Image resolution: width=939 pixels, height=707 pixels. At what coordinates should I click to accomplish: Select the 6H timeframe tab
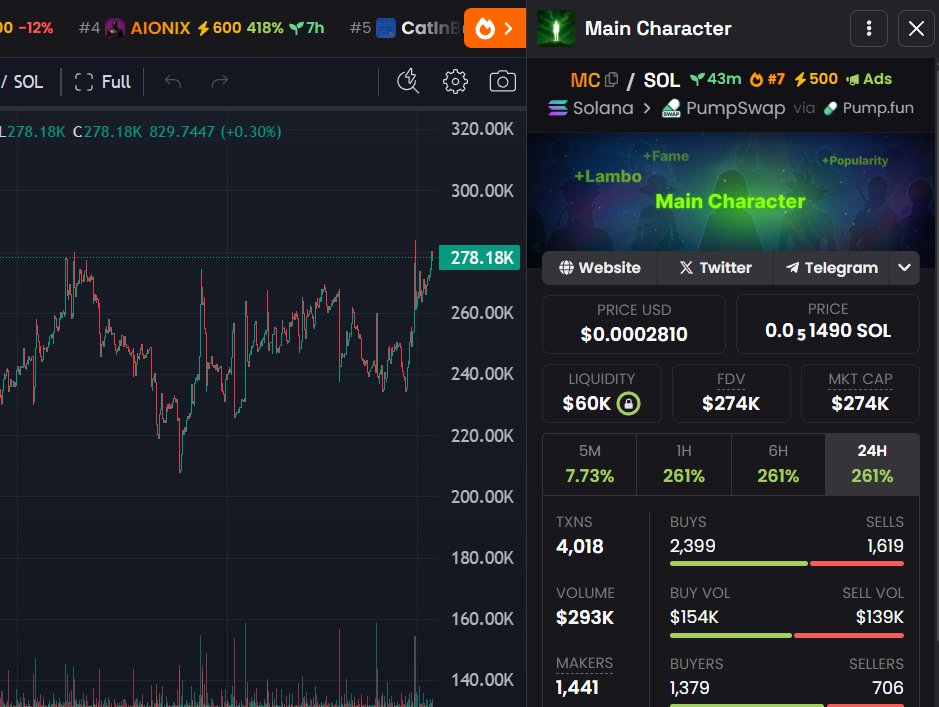[x=778, y=465]
